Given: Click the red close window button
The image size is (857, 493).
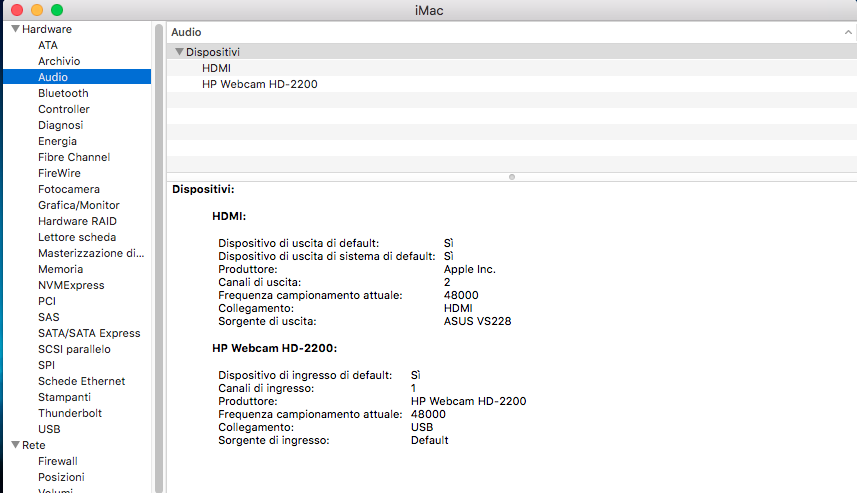Looking at the screenshot, I should pyautogui.click(x=17, y=10).
